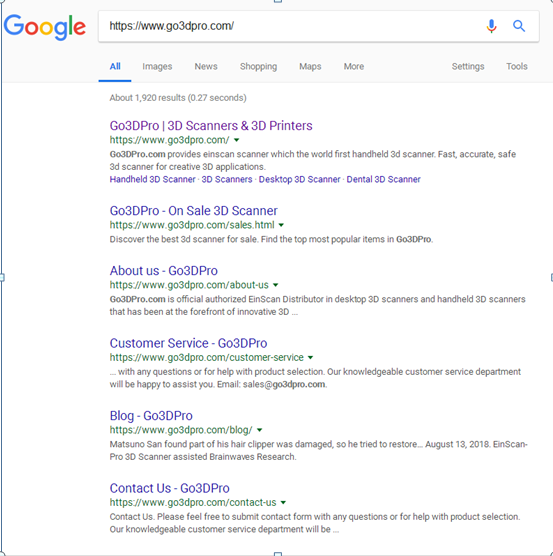The width and height of the screenshot is (553, 556).
Task: Switch to the News tab
Action: 206,66
